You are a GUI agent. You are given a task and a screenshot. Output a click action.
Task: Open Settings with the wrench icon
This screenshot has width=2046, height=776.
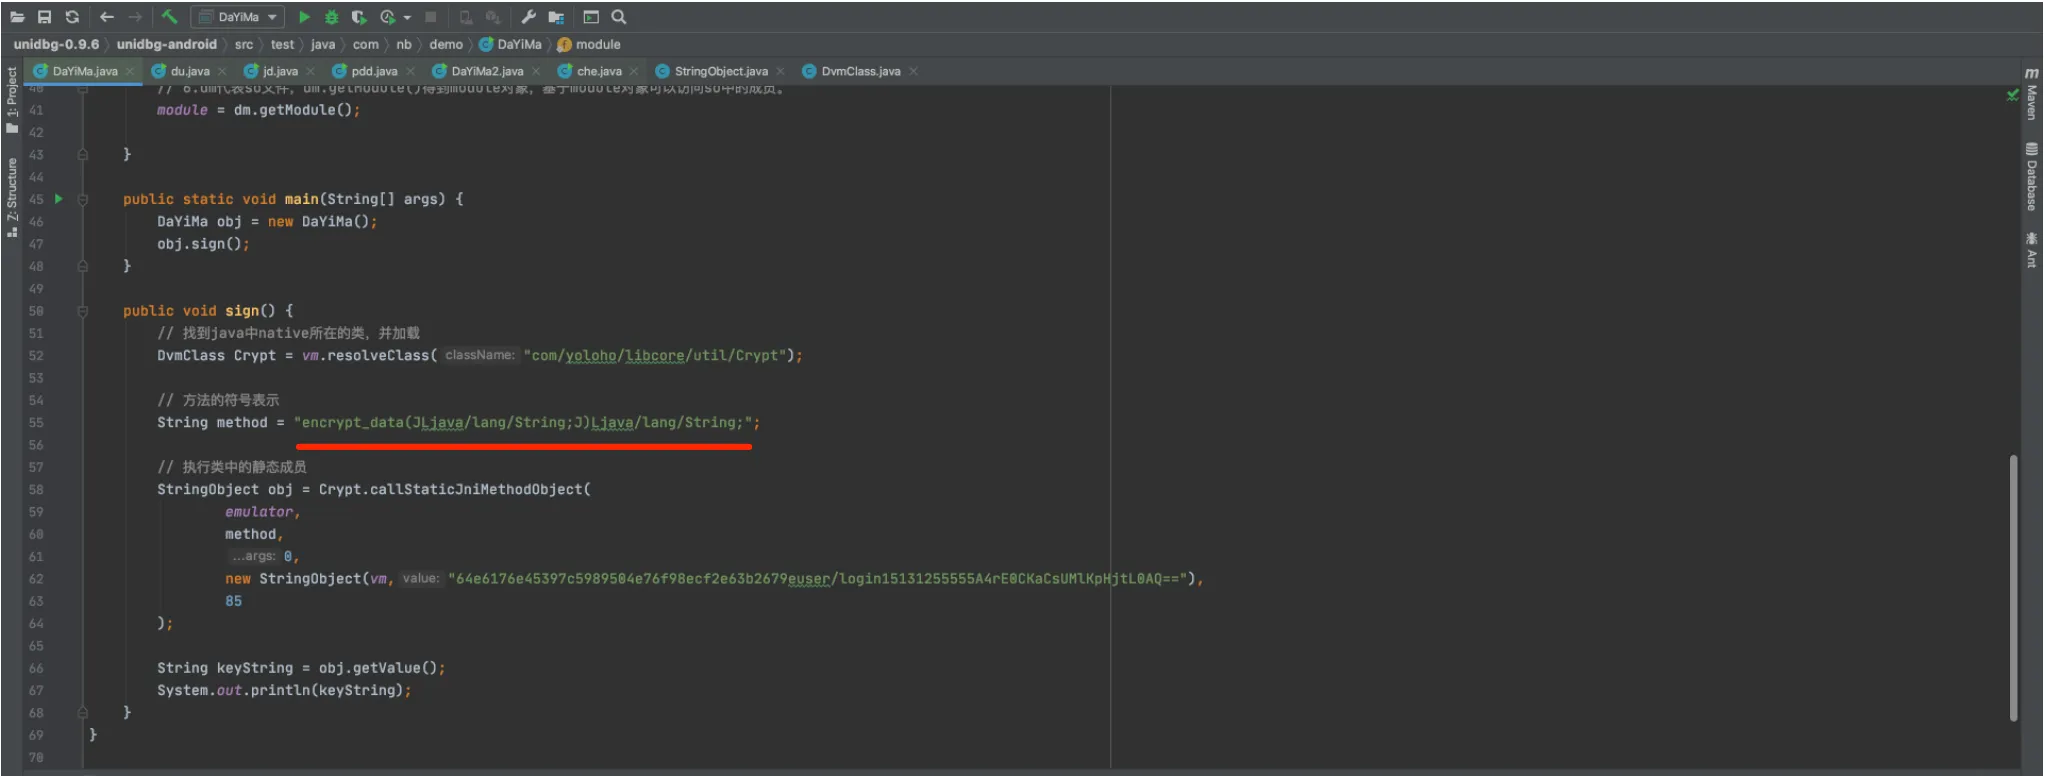coord(528,17)
